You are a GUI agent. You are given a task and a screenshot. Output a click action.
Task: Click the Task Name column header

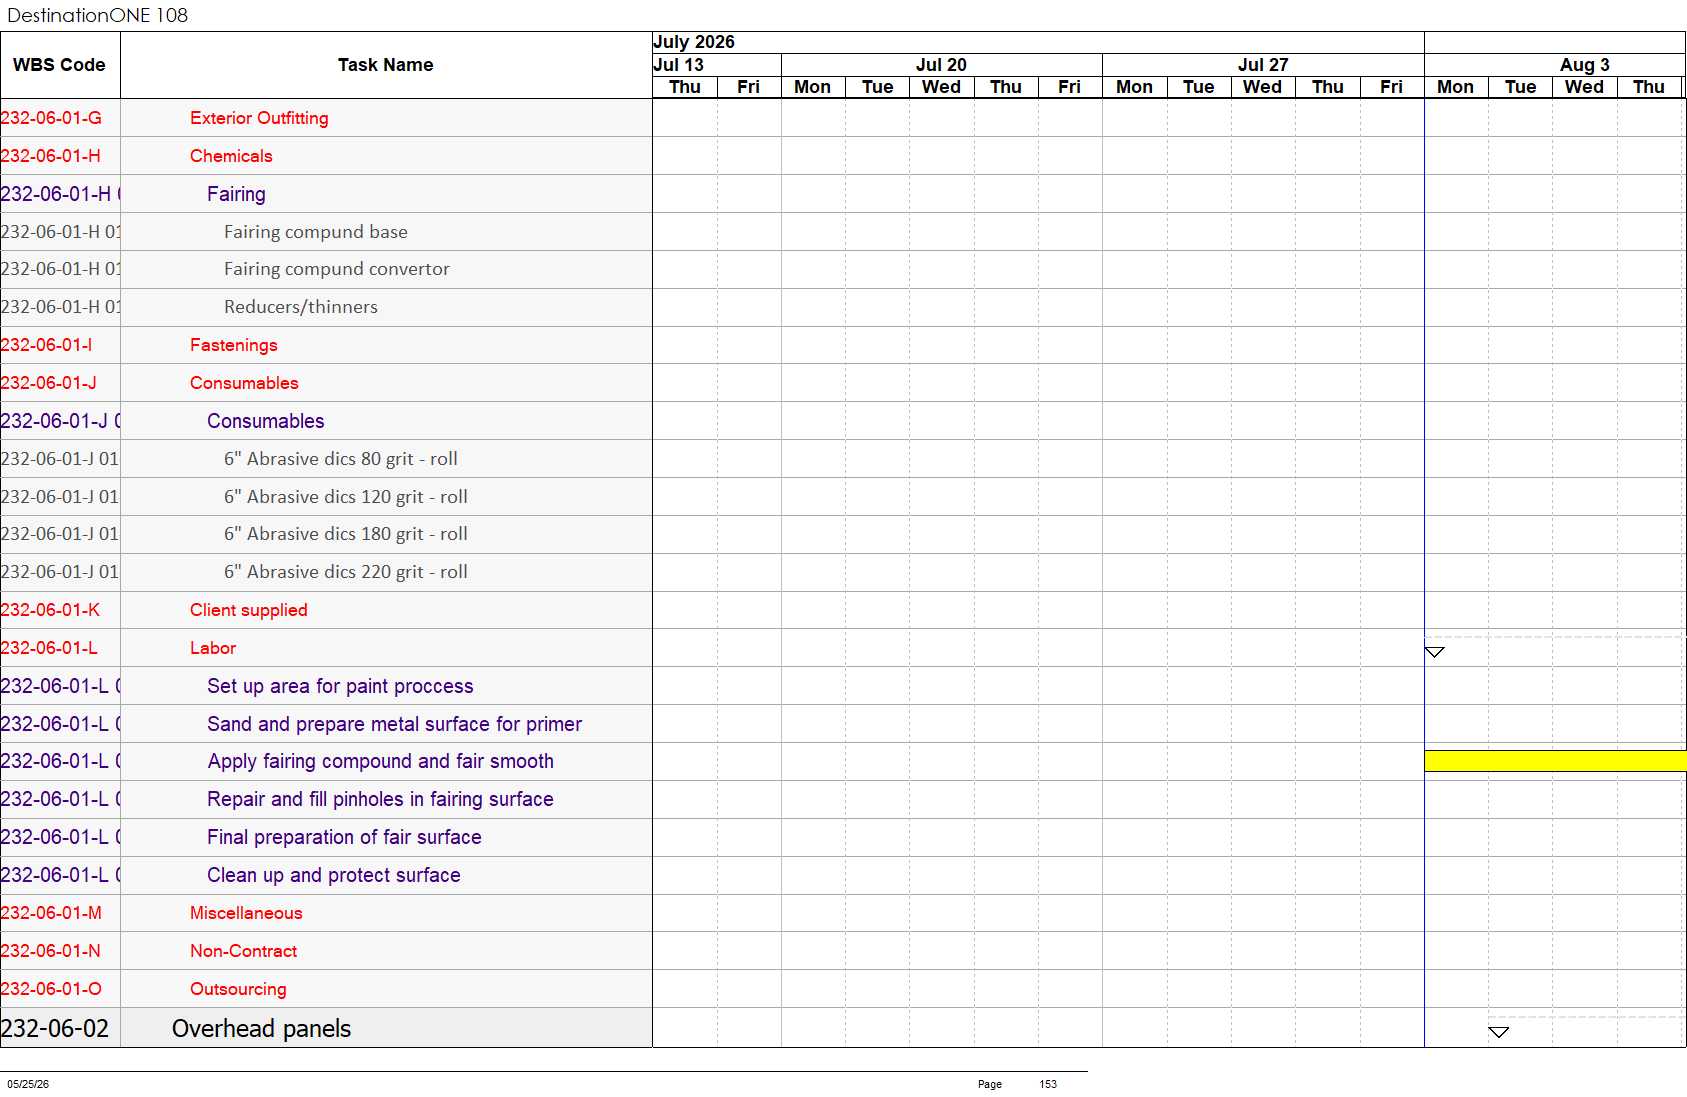(386, 65)
